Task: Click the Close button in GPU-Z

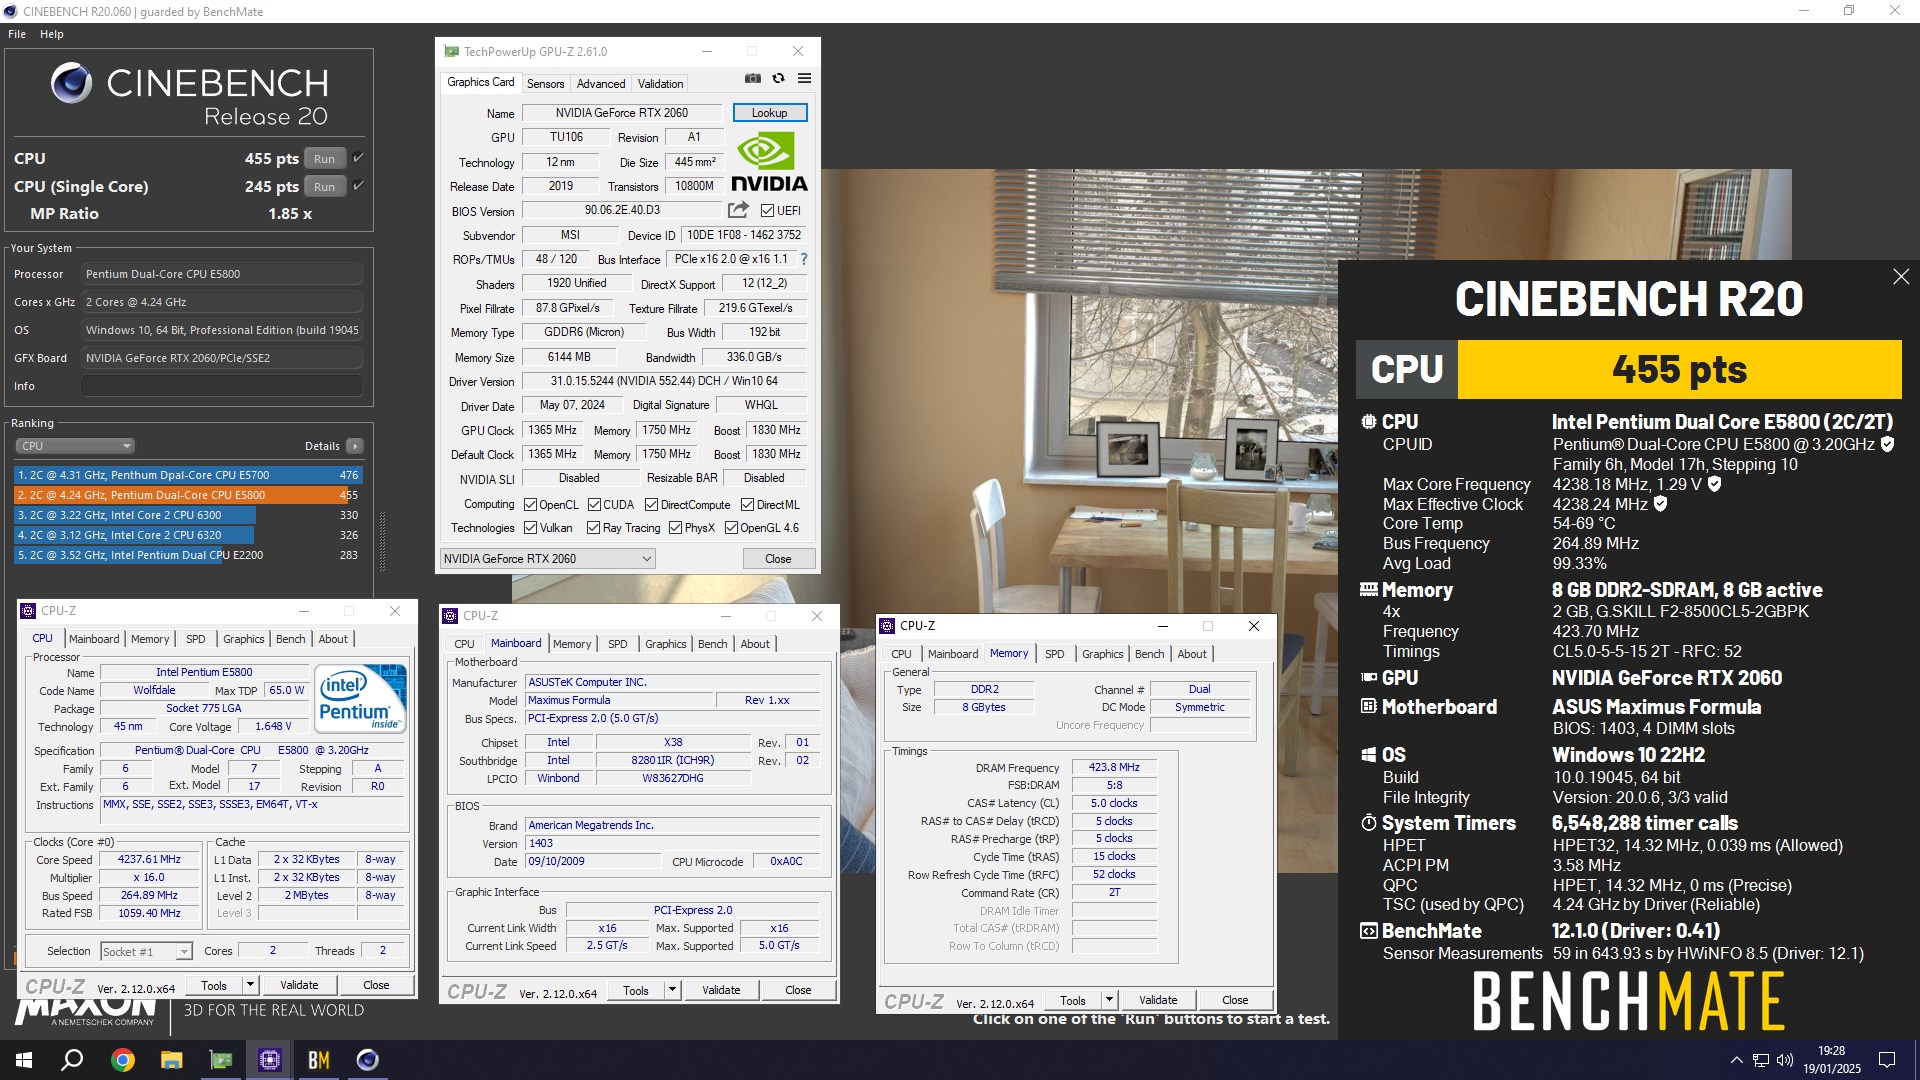Action: 778,559
